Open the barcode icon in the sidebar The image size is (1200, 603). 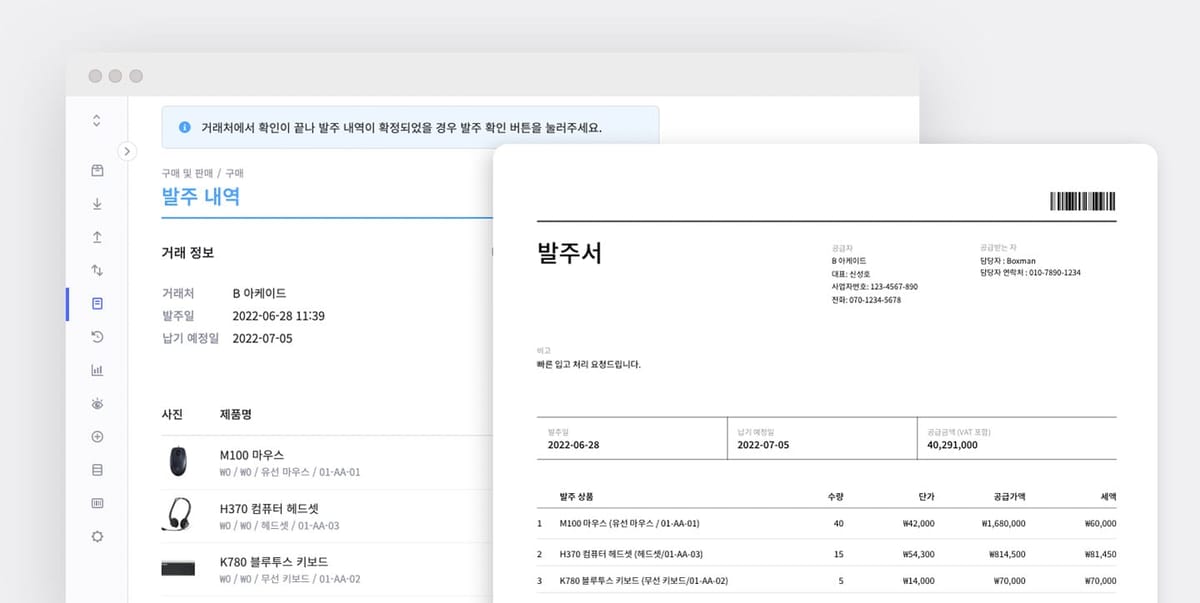pyautogui.click(x=96, y=503)
